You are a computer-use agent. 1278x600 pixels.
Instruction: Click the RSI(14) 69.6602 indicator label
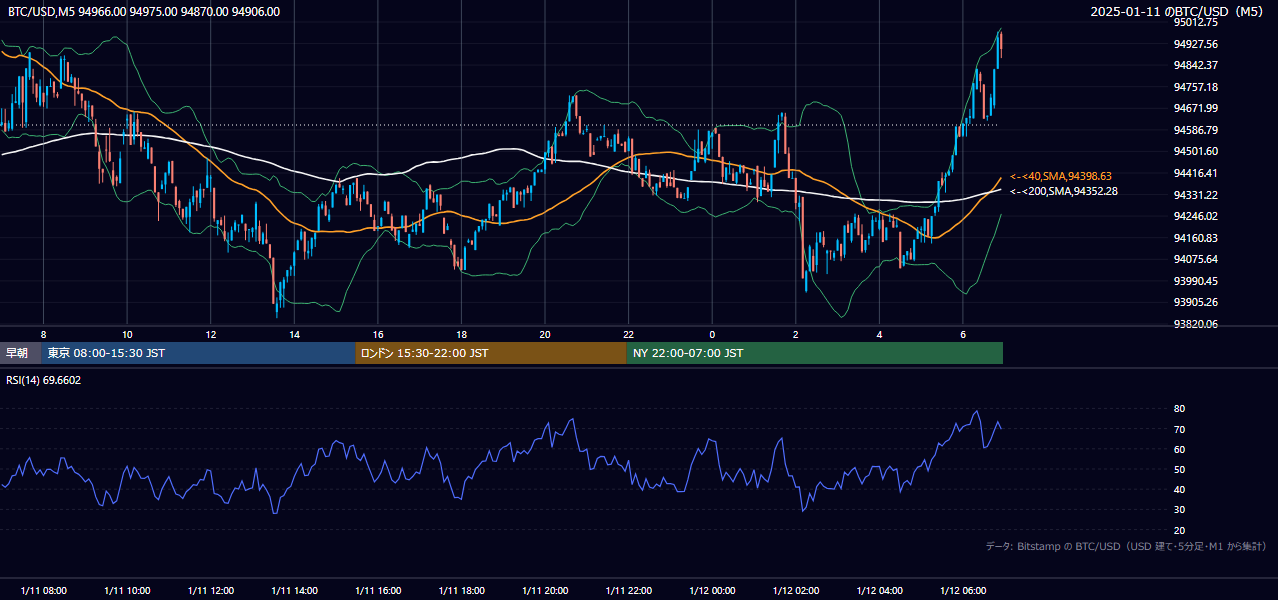point(44,380)
